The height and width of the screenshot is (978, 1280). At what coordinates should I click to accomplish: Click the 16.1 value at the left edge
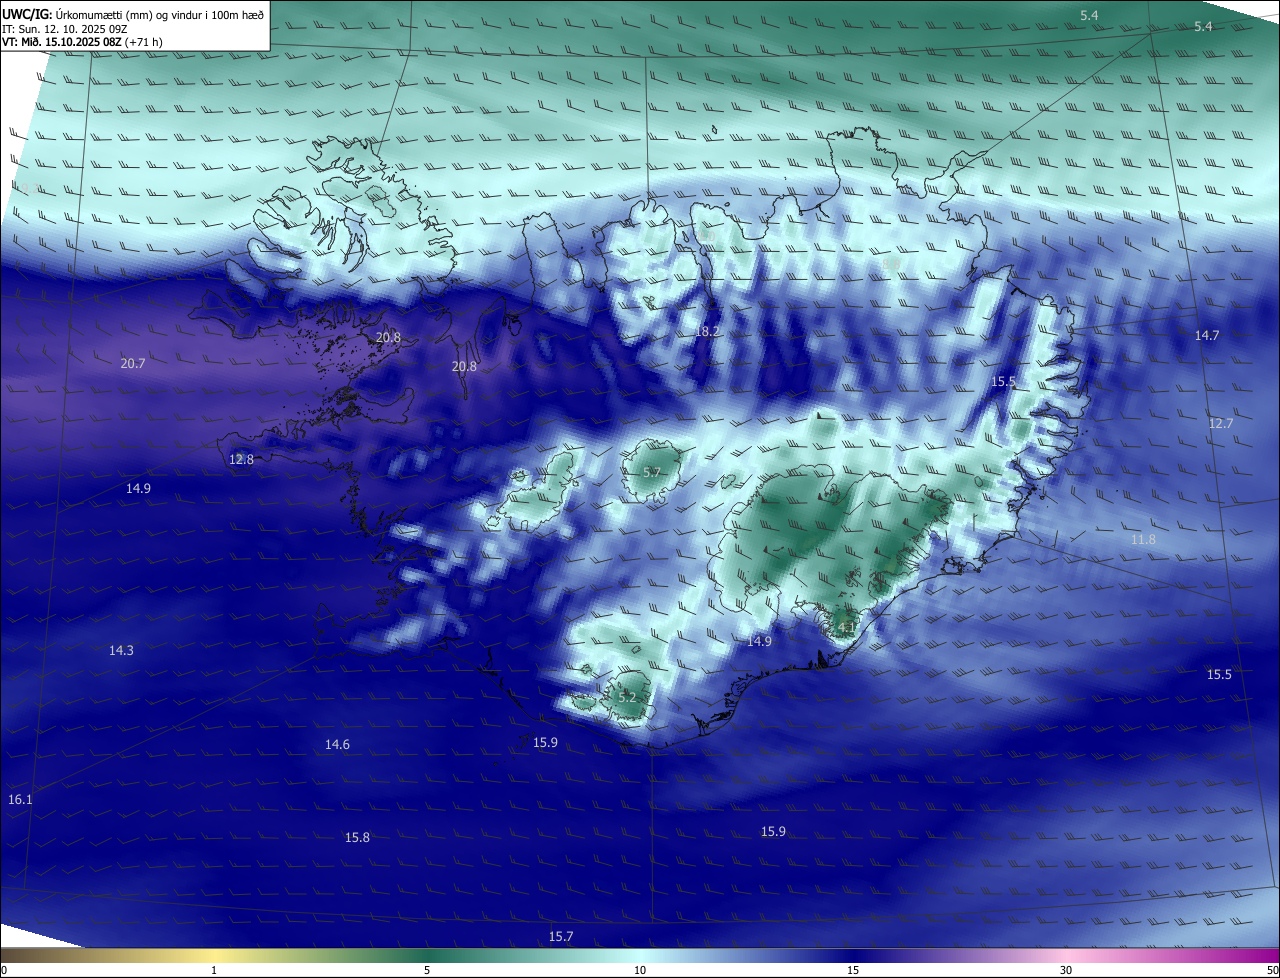(20, 800)
